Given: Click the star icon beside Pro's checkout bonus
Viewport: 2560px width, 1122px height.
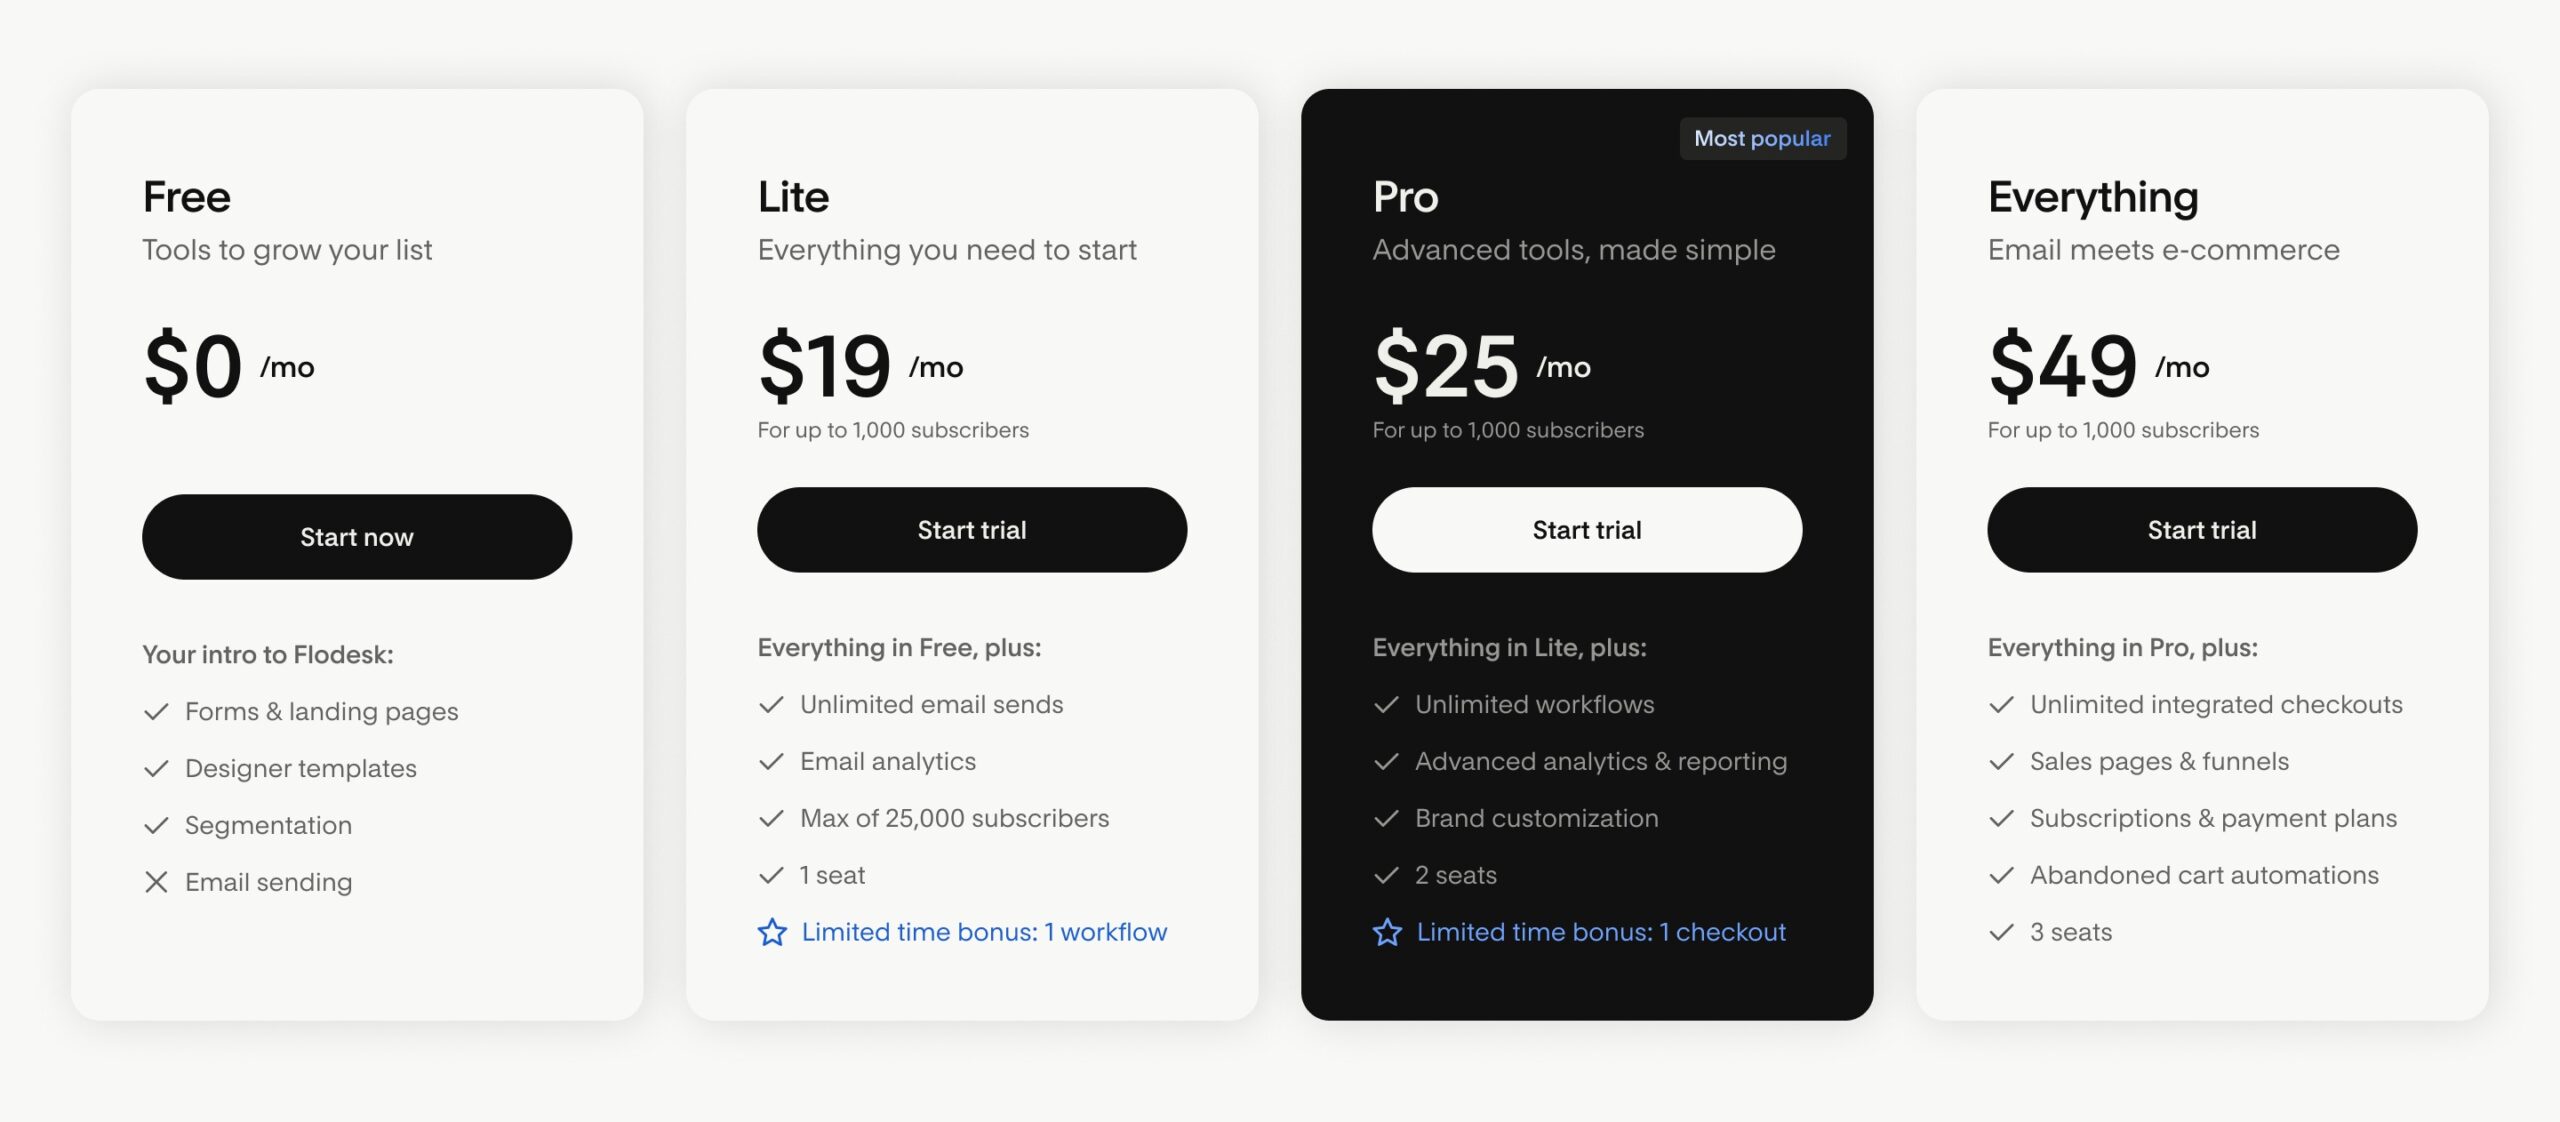Looking at the screenshot, I should pos(1386,932).
